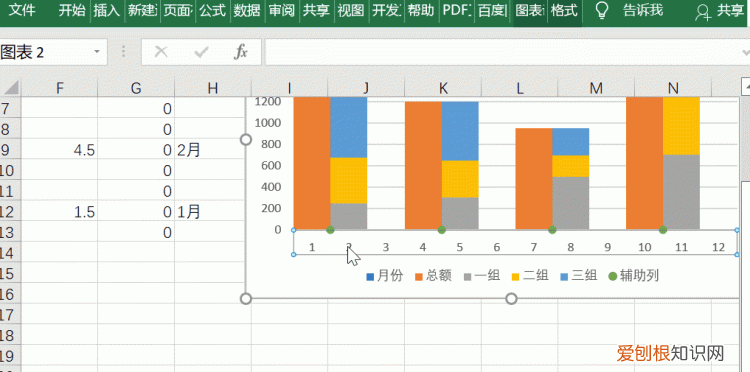This screenshot has height=372, width=750.
Task: Click the 共享 share button at right
Action: coord(729,11)
